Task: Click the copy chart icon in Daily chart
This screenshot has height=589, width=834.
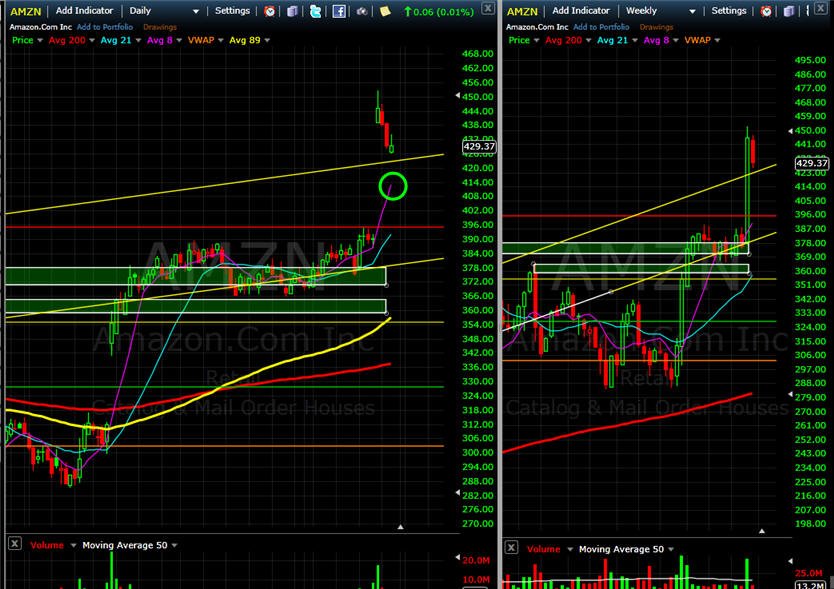Action: [x=292, y=11]
